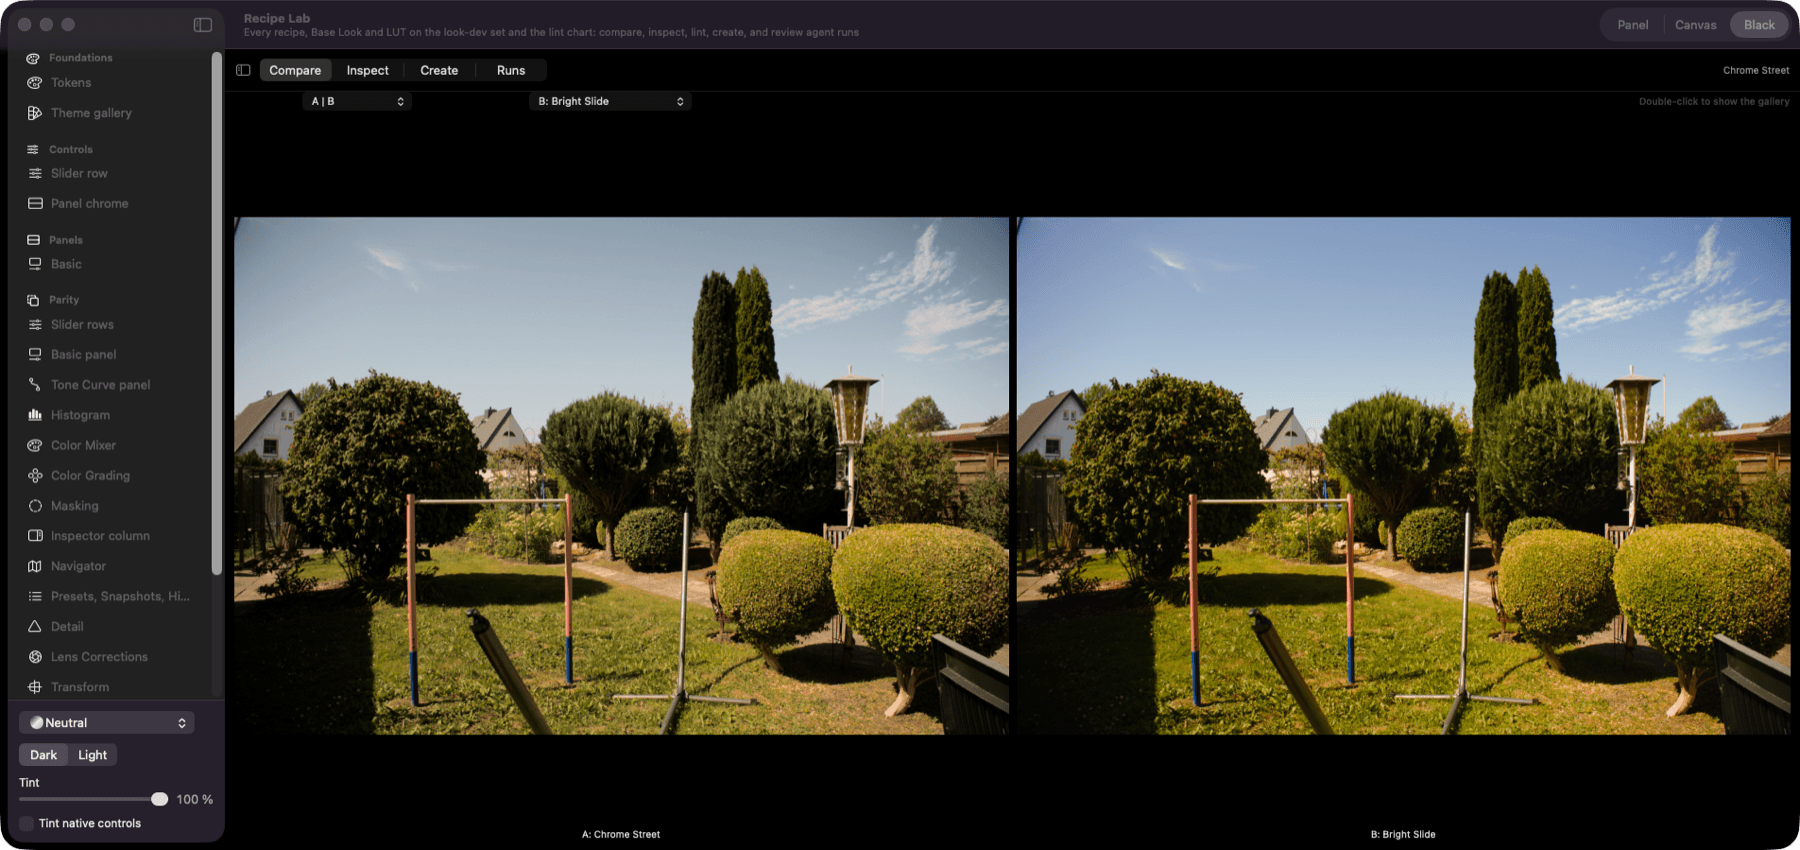1800x850 pixels.
Task: Open the A | B layout dropdown
Action: (x=357, y=101)
